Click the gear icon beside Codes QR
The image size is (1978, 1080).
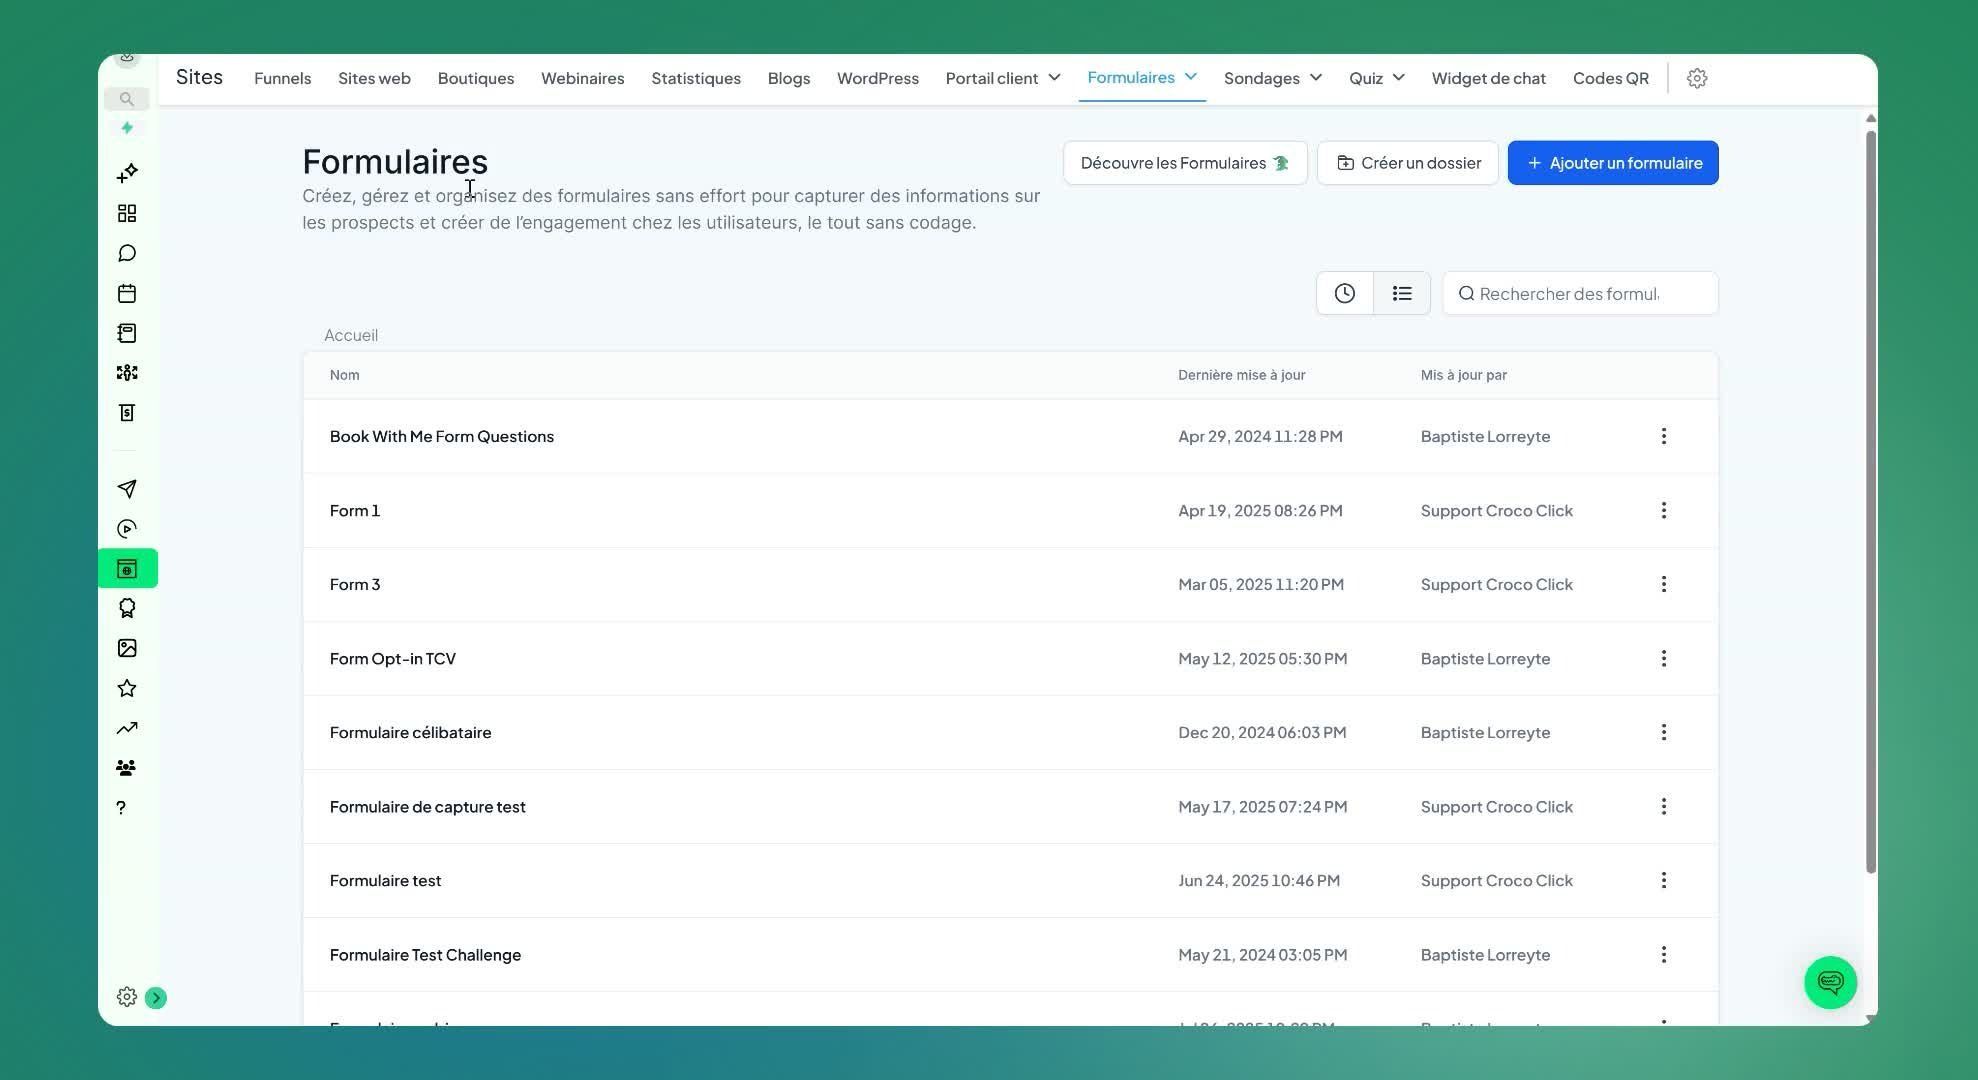(x=1697, y=78)
